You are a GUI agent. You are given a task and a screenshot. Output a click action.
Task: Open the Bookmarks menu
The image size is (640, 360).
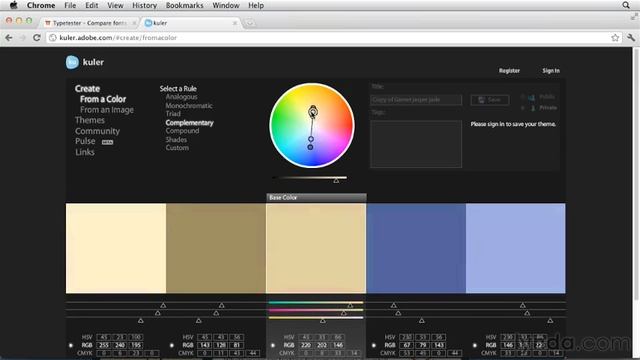coord(184,5)
